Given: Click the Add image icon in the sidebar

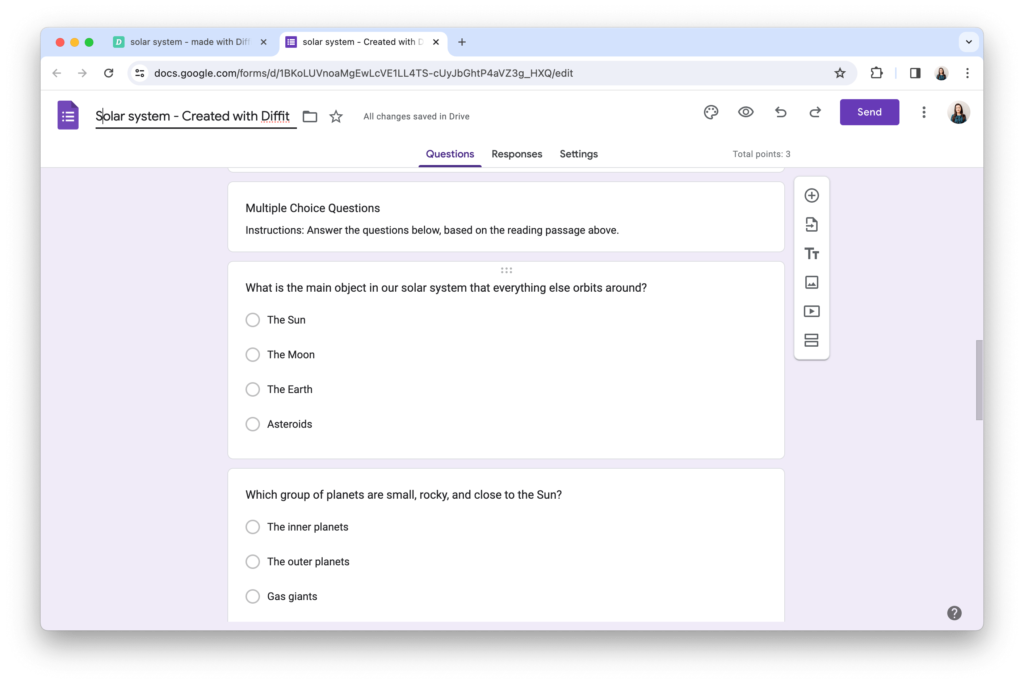Looking at the screenshot, I should coord(811,282).
